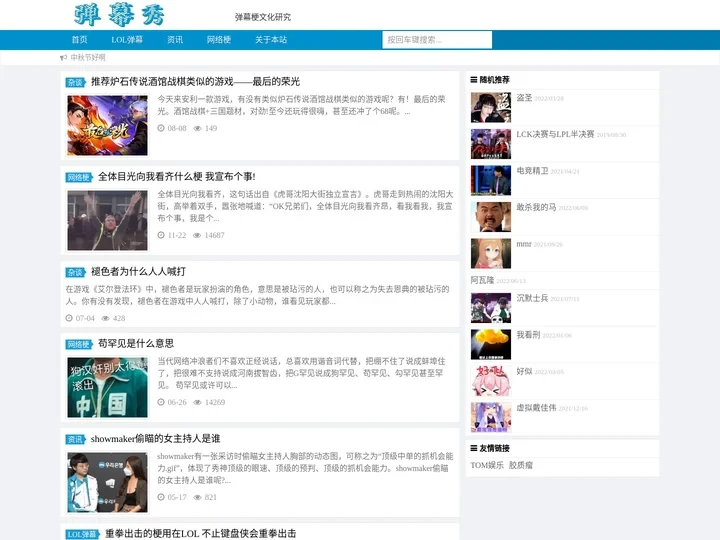Click the eye views icon beside 821
The height and width of the screenshot is (540, 720).
[197, 497]
